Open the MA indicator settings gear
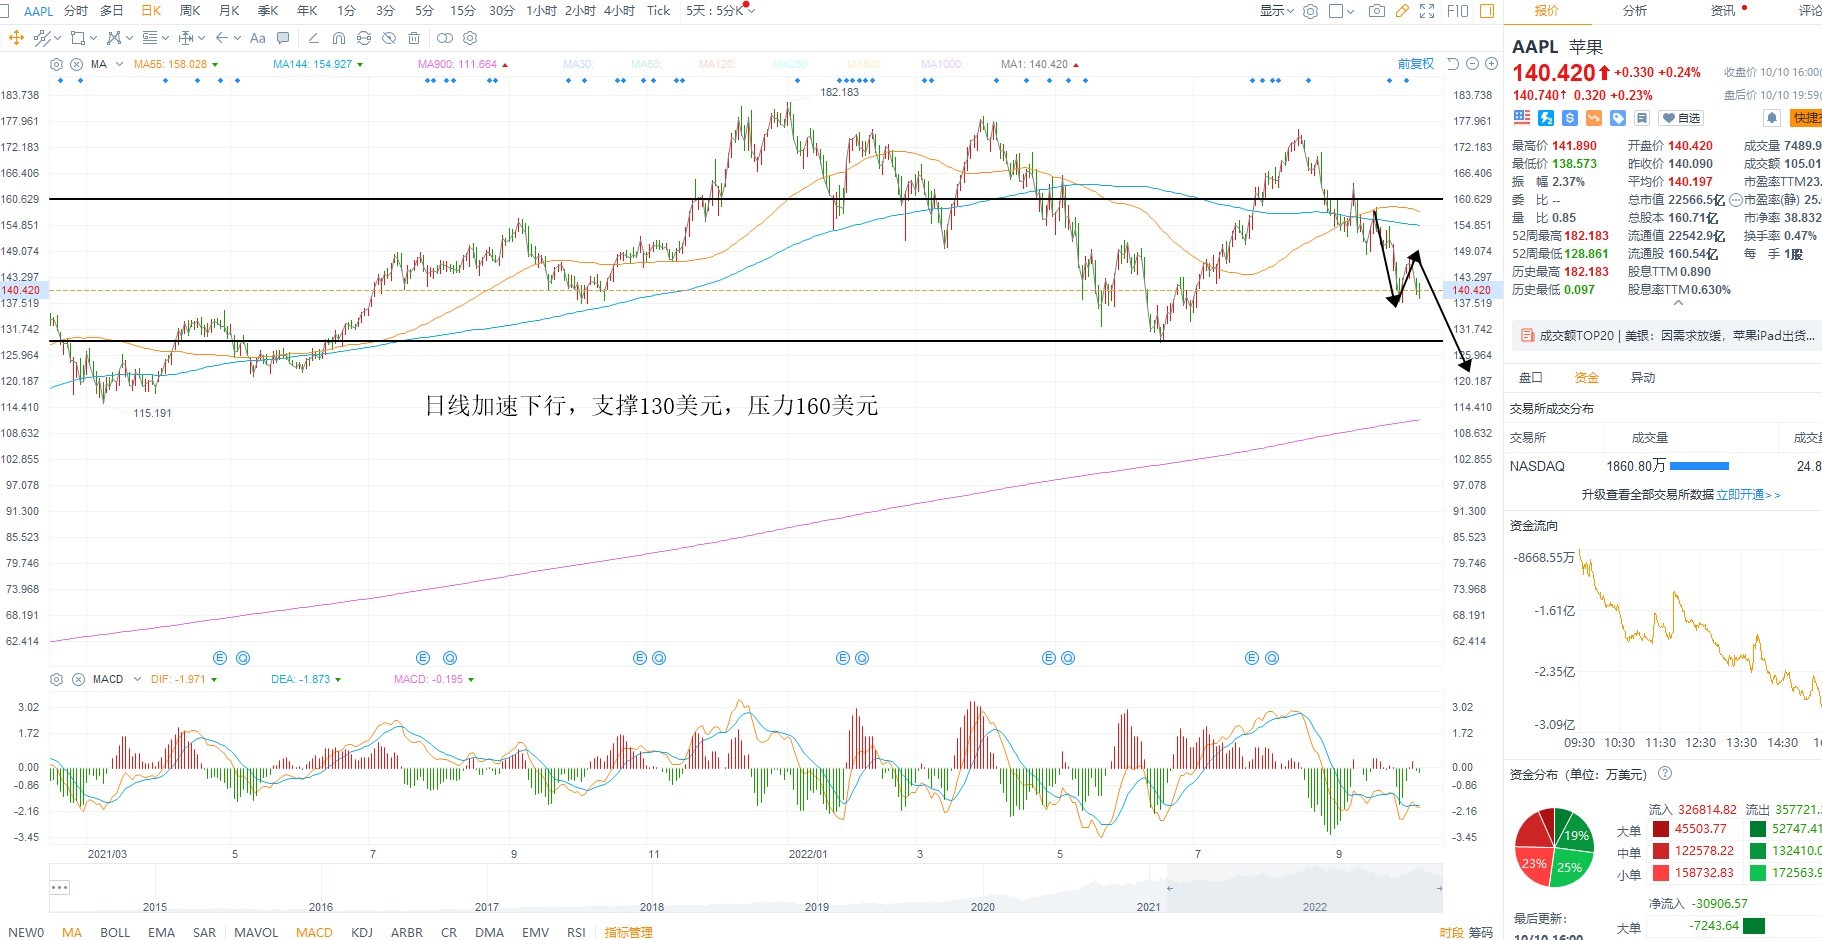Screen dimensions: 1822x940 [x=57, y=64]
